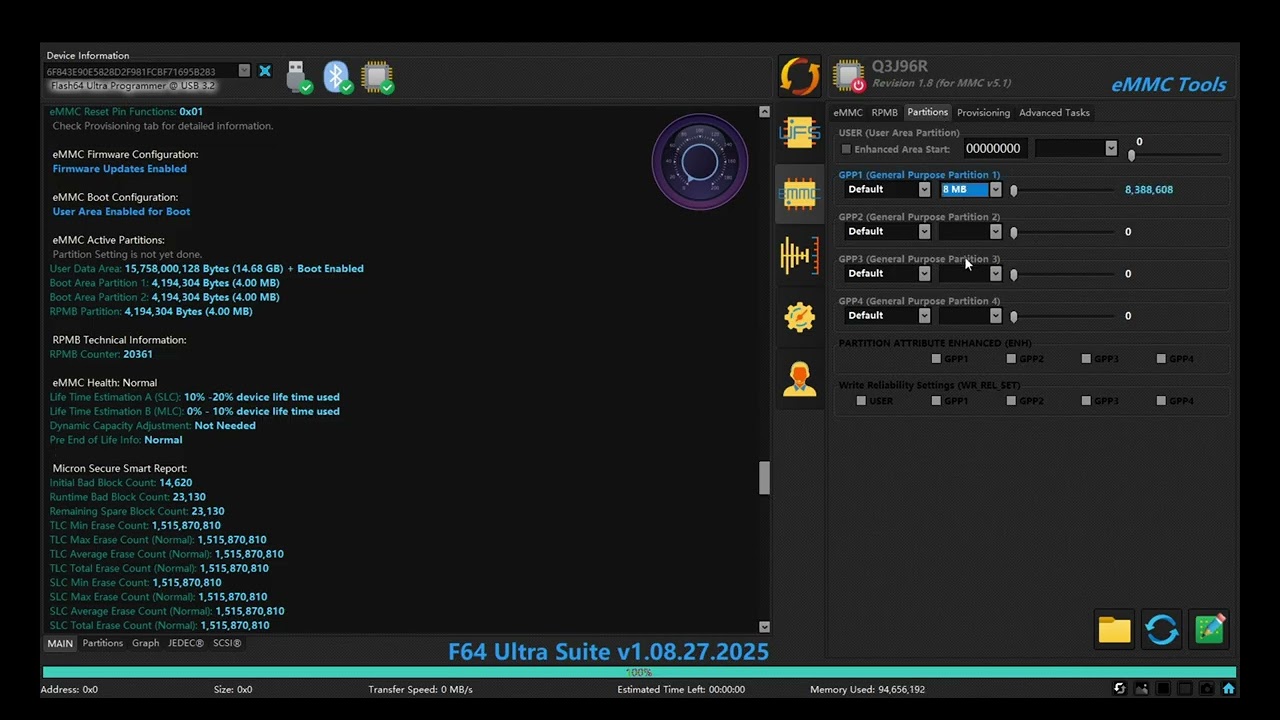Click the log panel scroll-down arrow

(765, 627)
